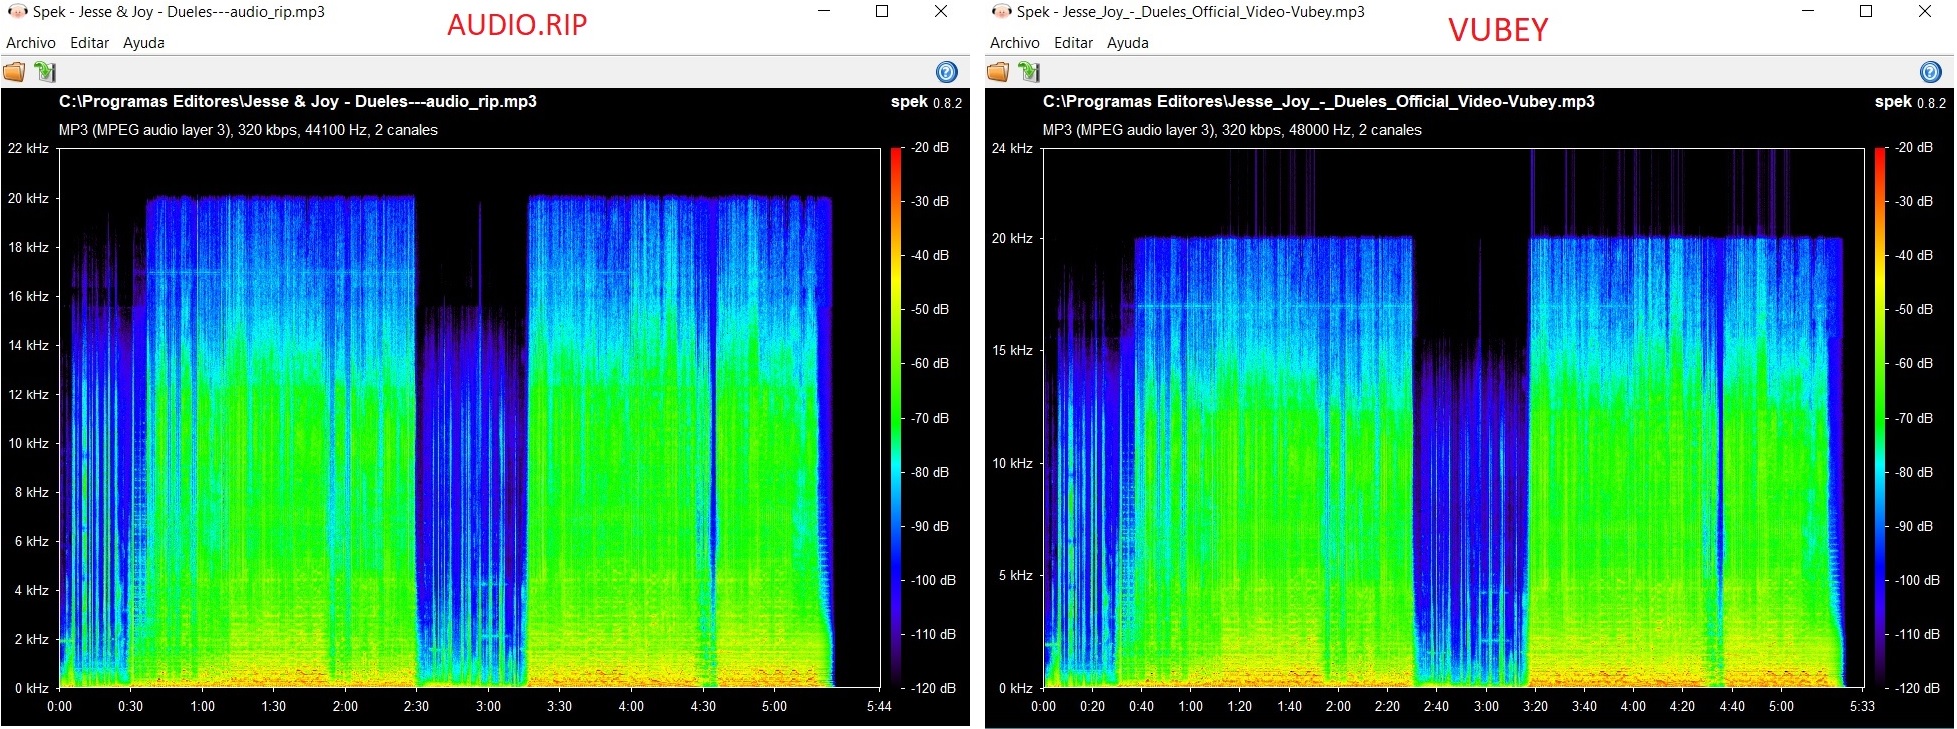Click the dB color scale bar in the Vubey window
The width and height of the screenshot is (1957, 729).
[x=1879, y=418]
